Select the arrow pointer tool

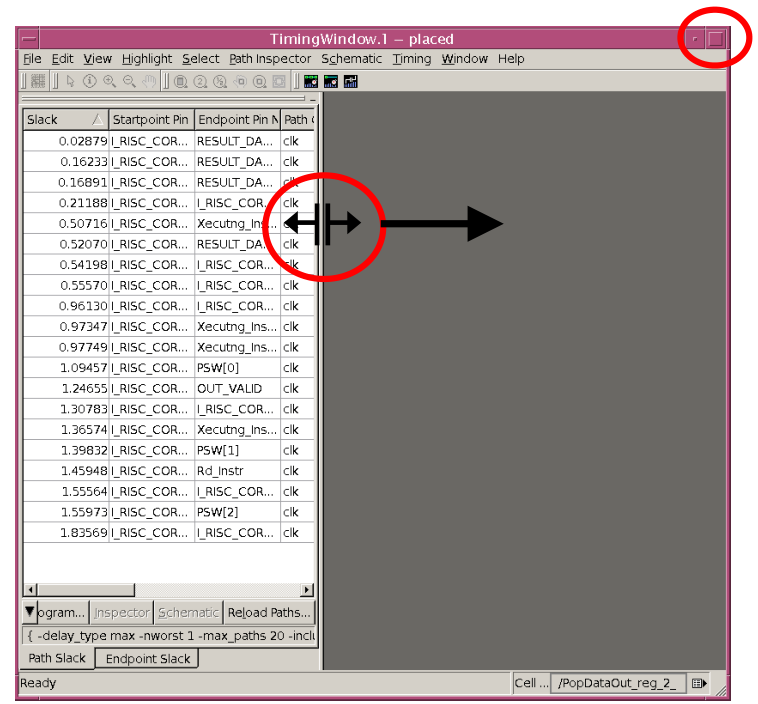pyautogui.click(x=71, y=81)
